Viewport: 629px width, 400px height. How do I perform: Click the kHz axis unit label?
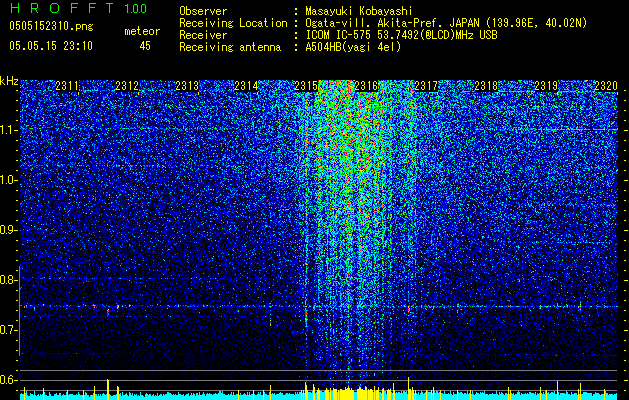coord(9,81)
